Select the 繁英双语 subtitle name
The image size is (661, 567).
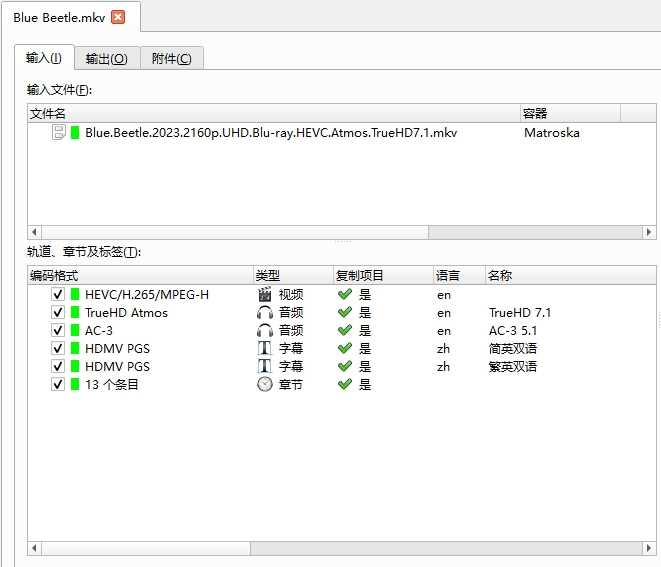[513, 366]
